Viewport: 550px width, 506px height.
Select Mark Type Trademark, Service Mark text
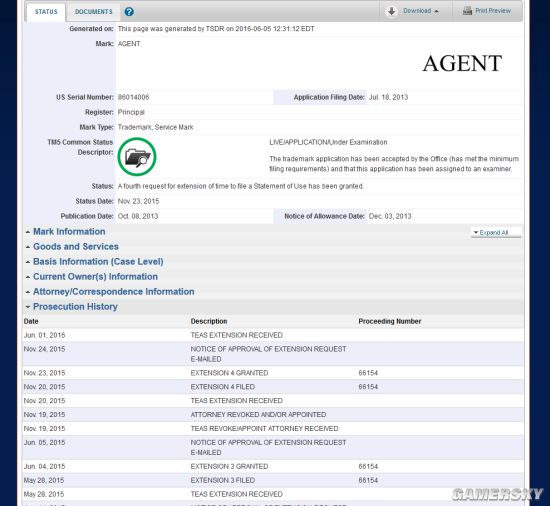(155, 127)
